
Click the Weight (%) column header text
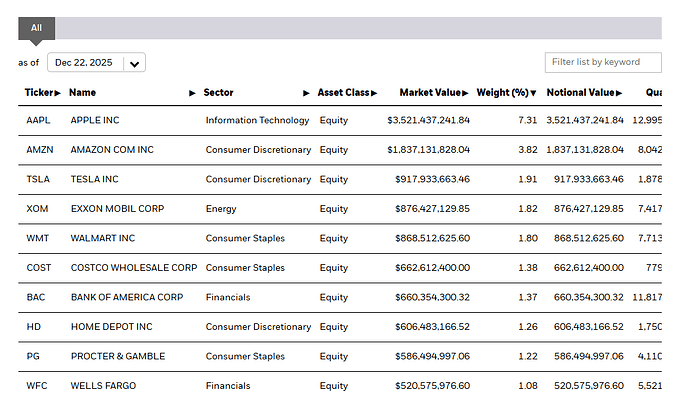coord(501,93)
